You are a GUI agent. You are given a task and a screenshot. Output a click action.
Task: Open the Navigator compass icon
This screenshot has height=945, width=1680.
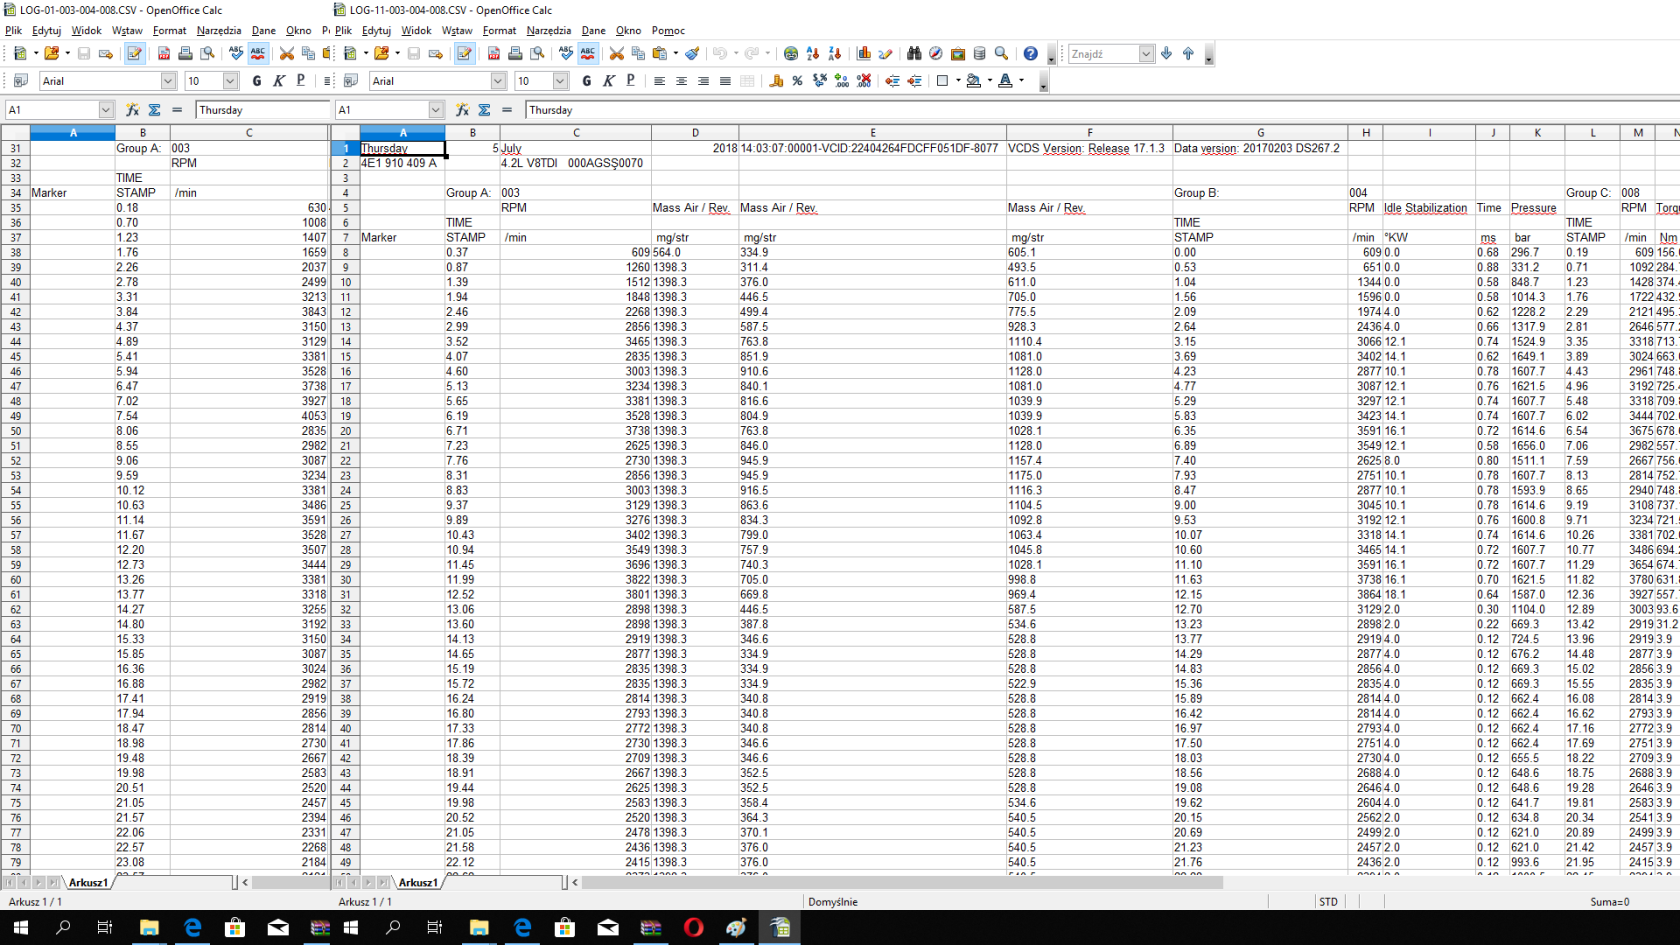click(936, 54)
